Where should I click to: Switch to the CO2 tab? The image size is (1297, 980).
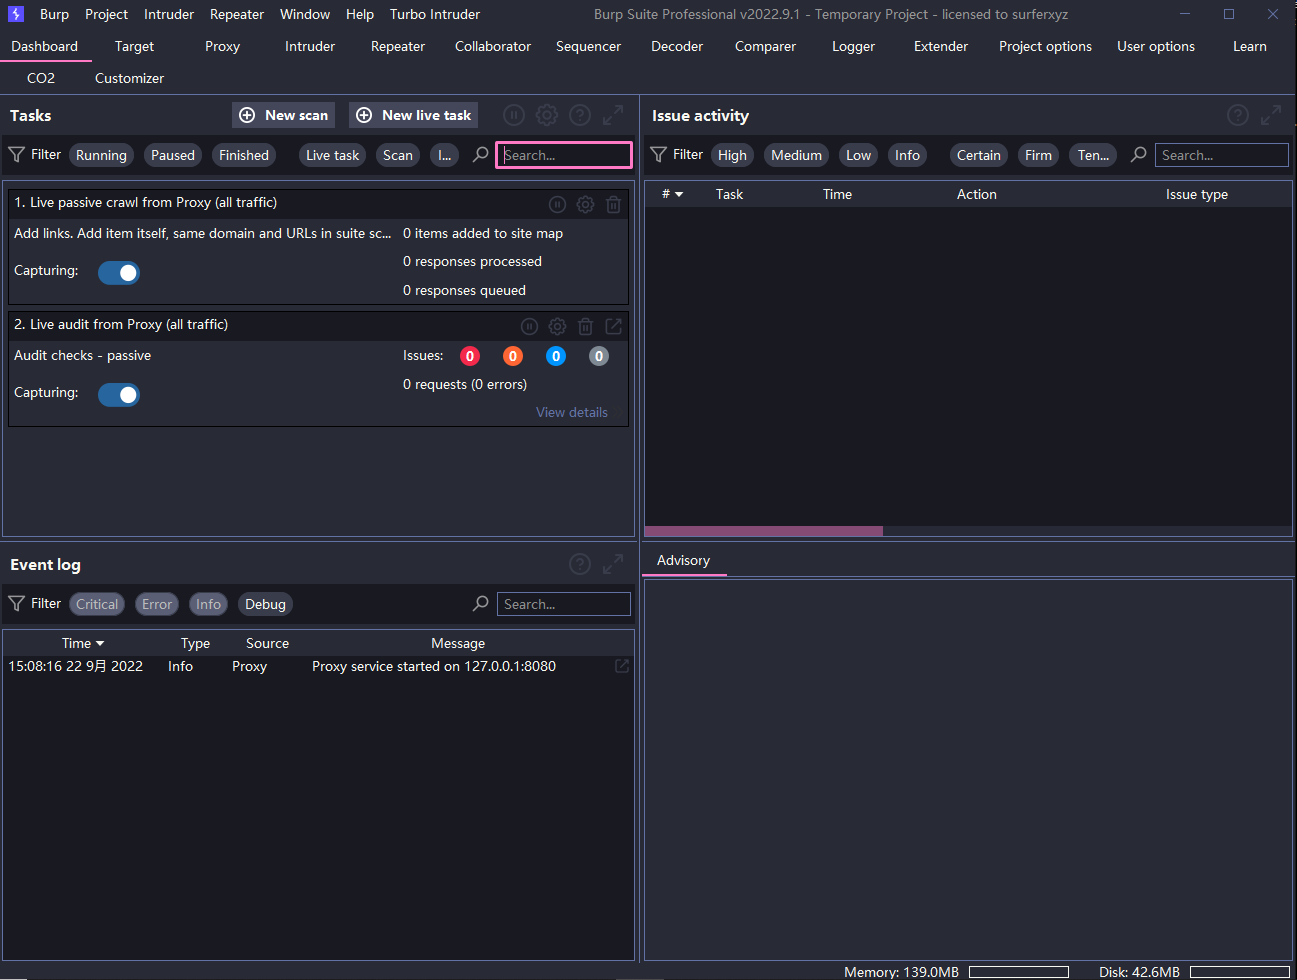pyautogui.click(x=41, y=78)
